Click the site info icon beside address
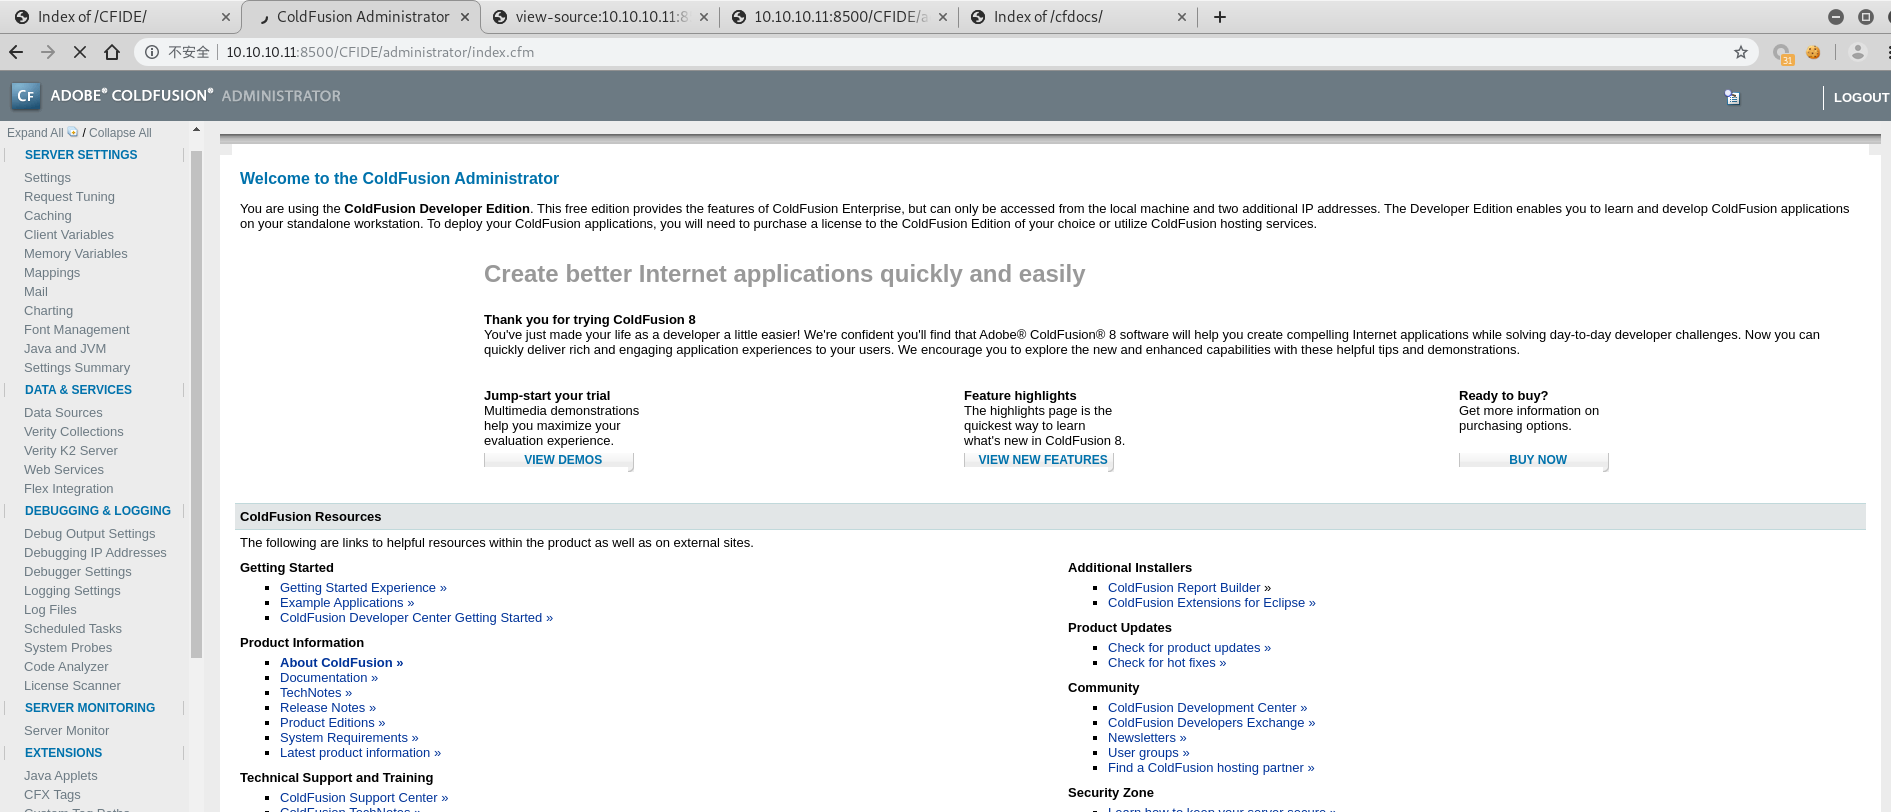1891x812 pixels. pos(152,52)
